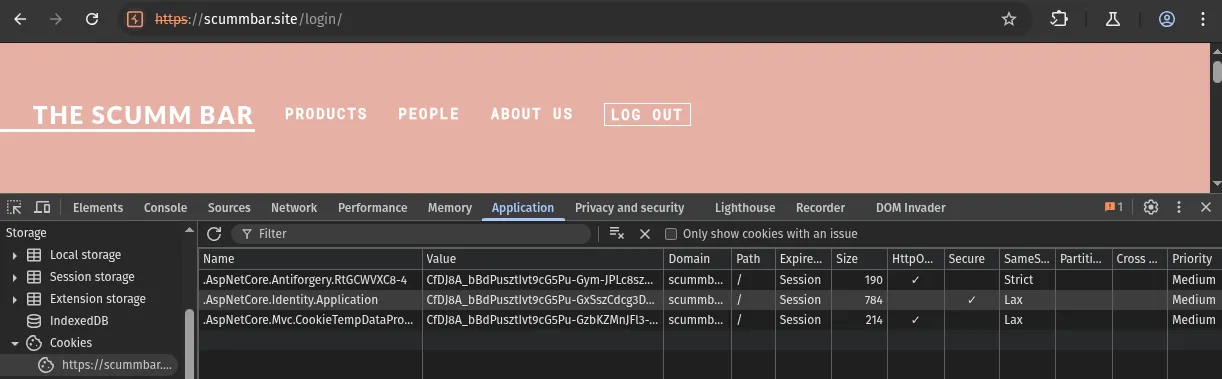Switch to the Performance tab
This screenshot has width=1222, height=379.
(x=372, y=208)
